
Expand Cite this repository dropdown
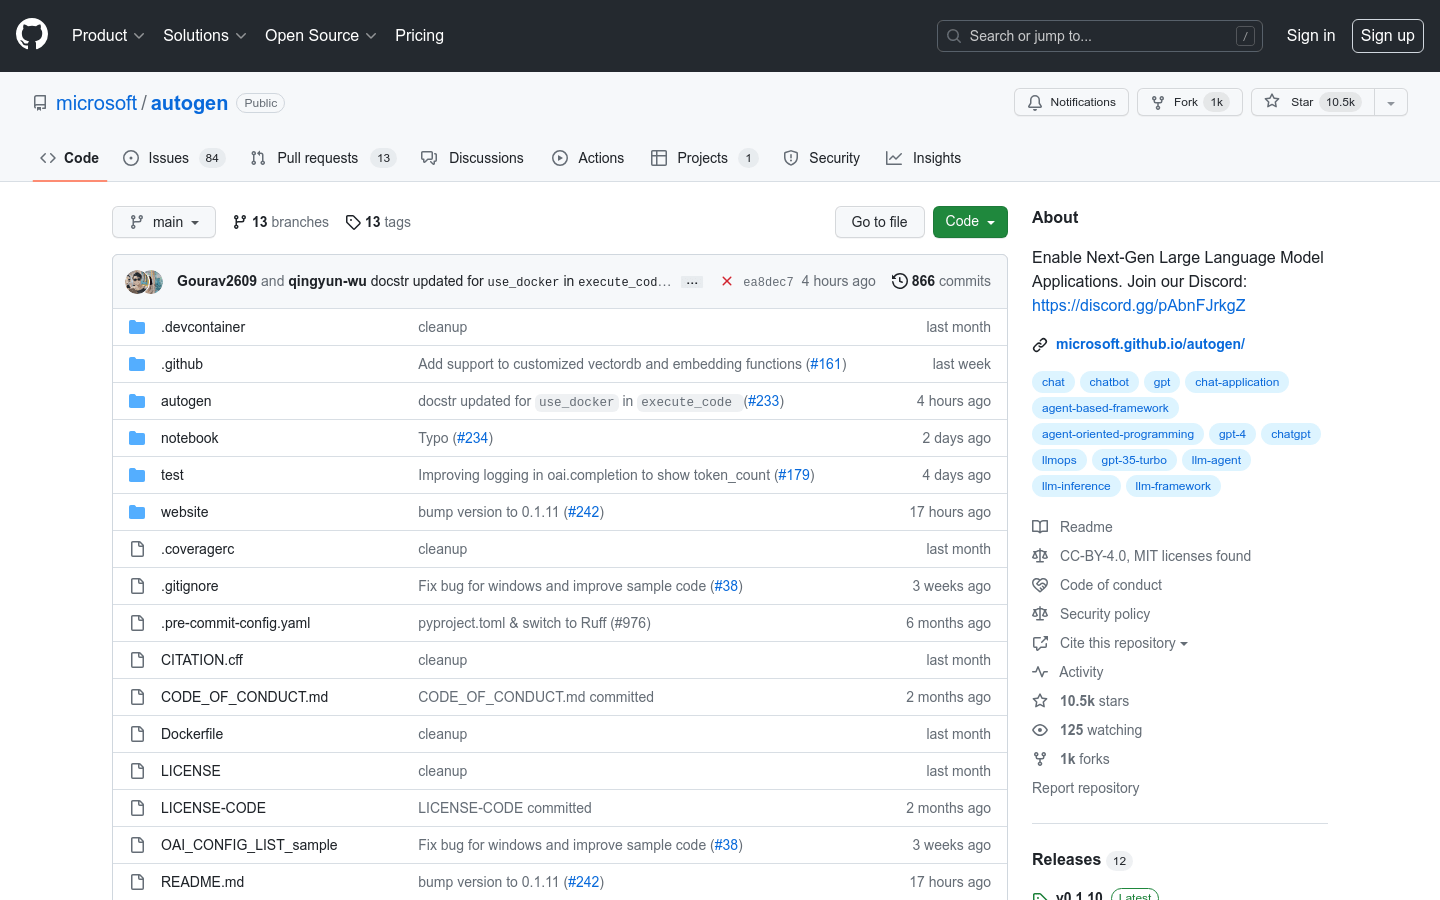pos(1123,643)
